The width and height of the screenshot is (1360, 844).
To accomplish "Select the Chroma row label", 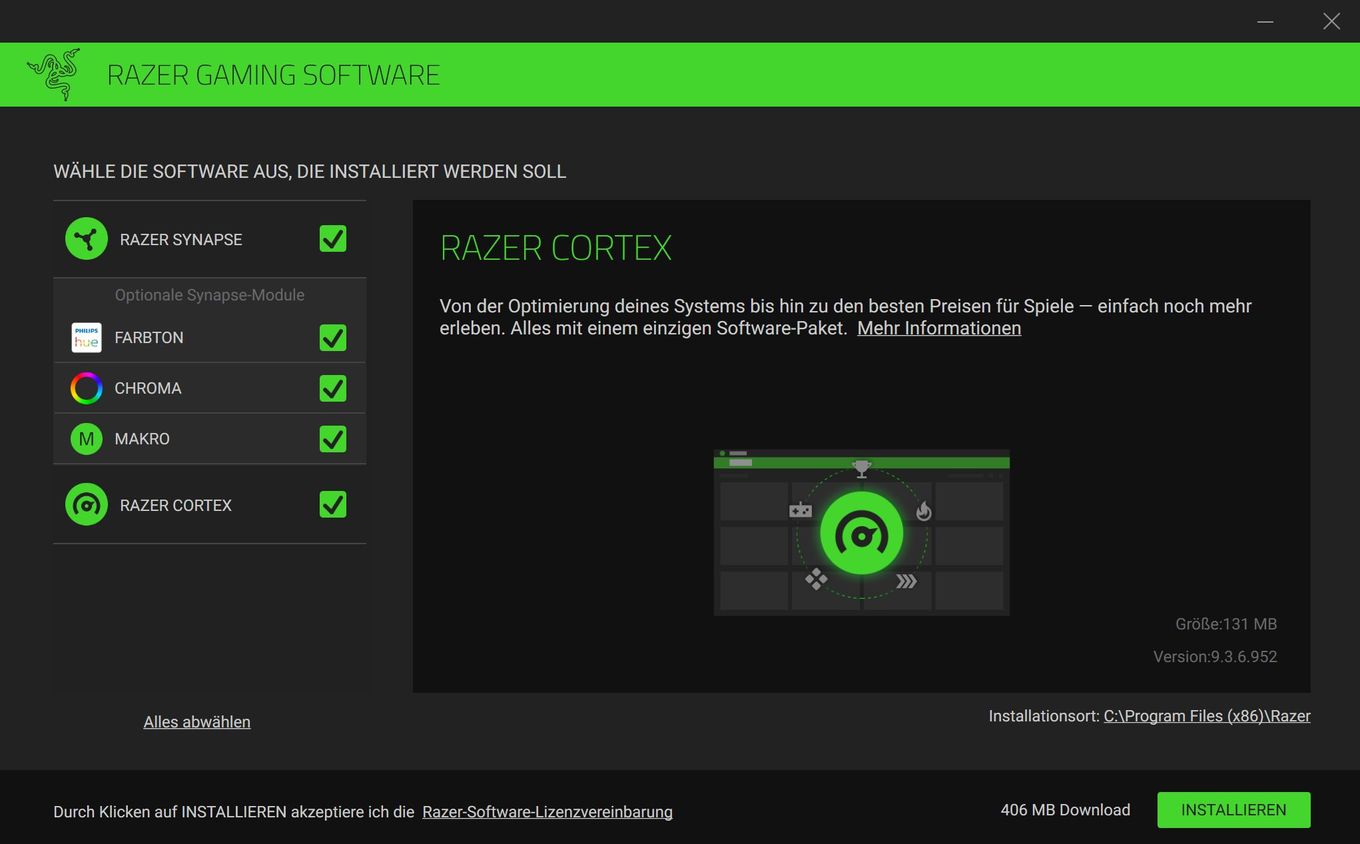I will [x=148, y=388].
